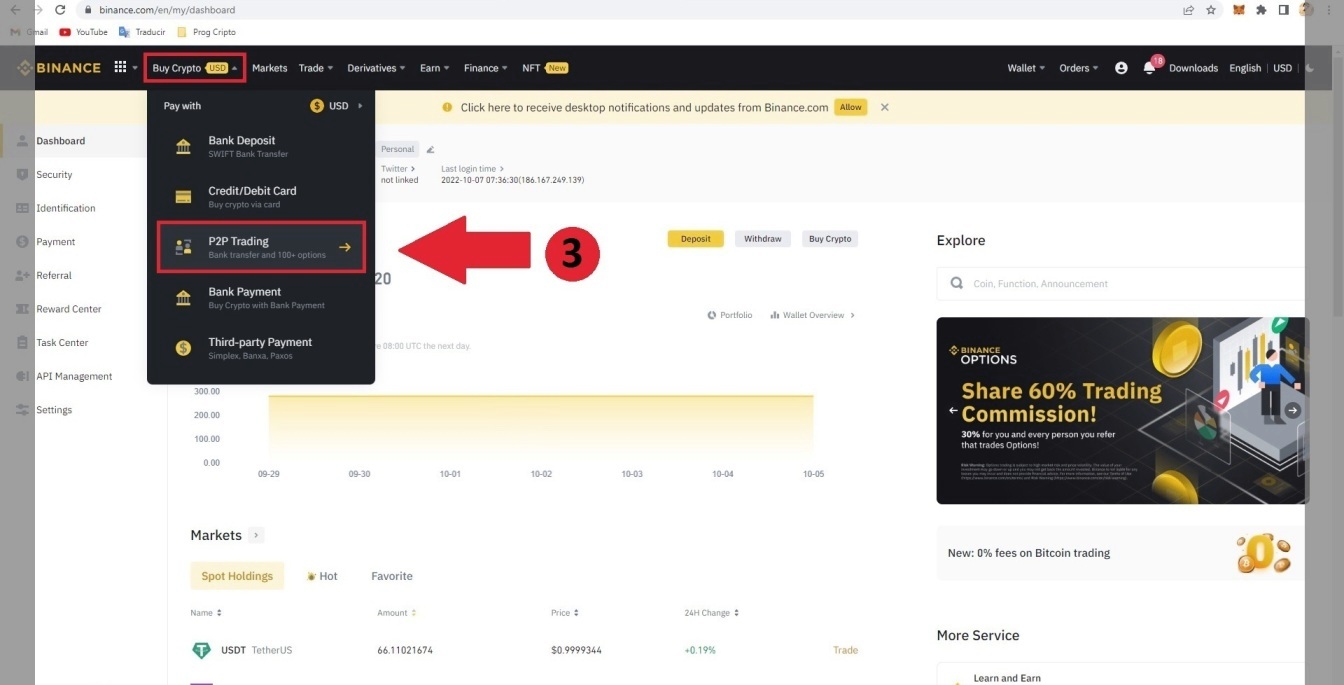Click Allow for desktop notifications
1344x685 pixels.
pyautogui.click(x=850, y=107)
